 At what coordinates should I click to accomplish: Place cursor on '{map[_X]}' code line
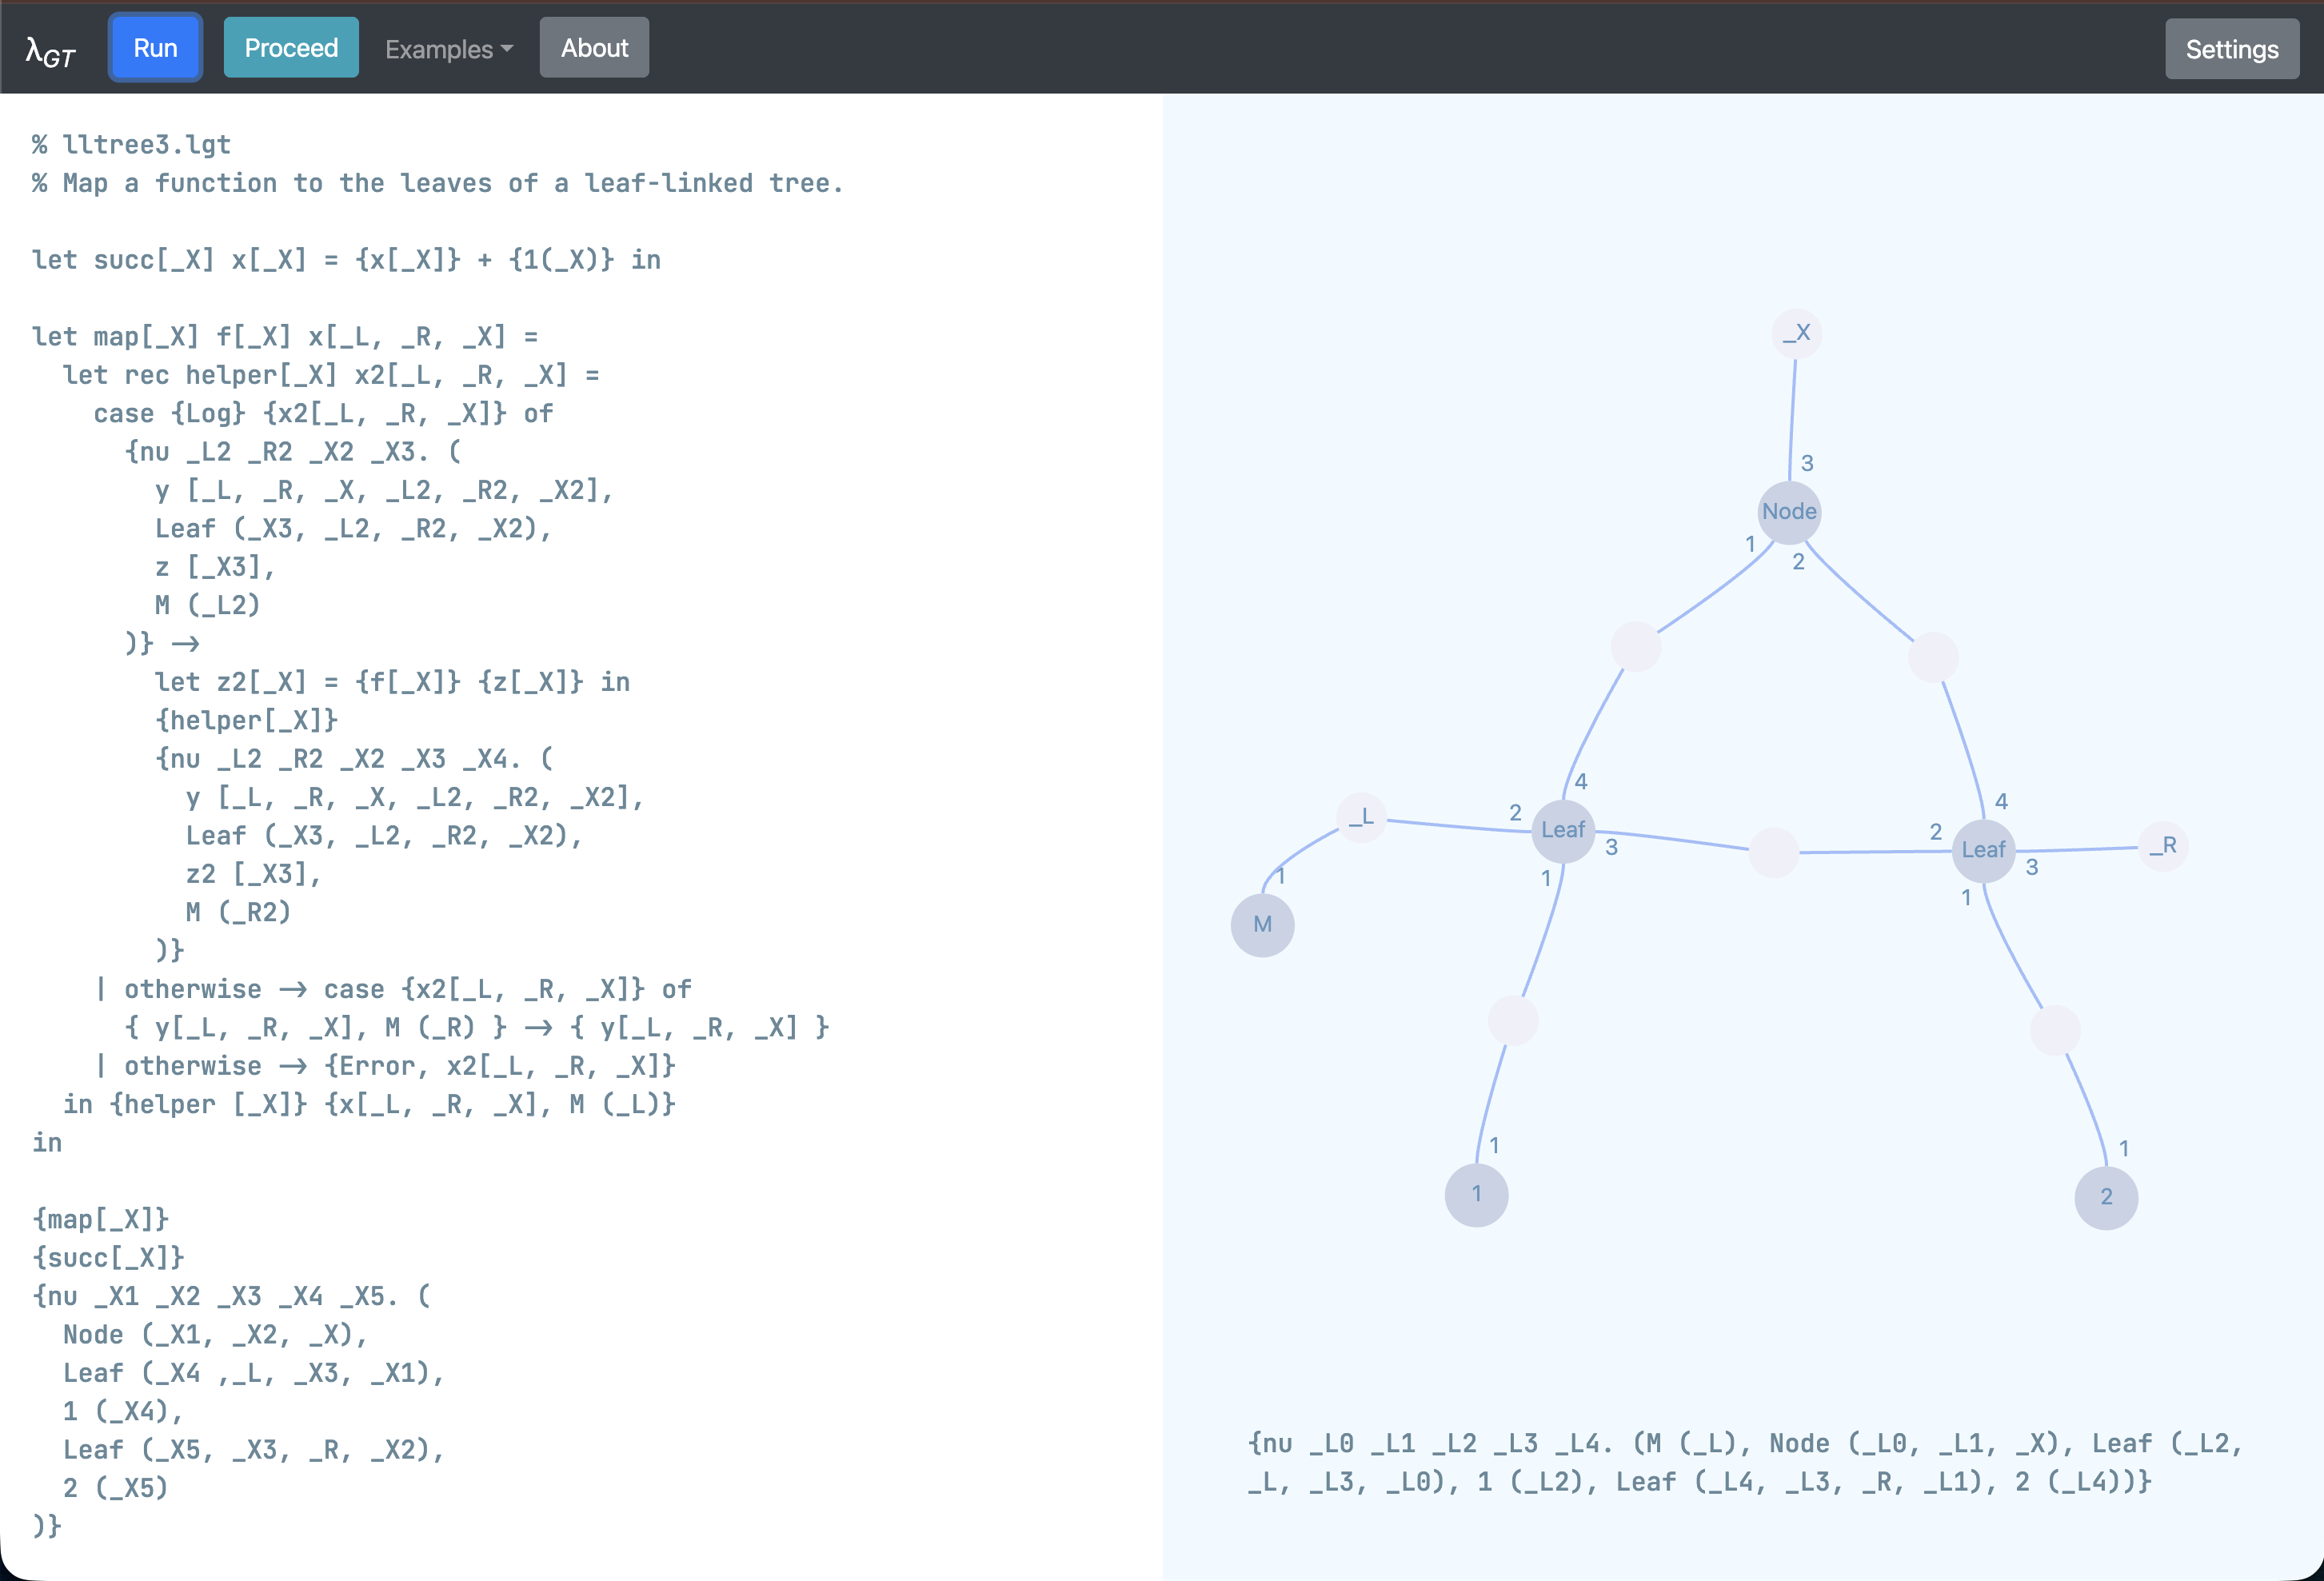(101, 1219)
